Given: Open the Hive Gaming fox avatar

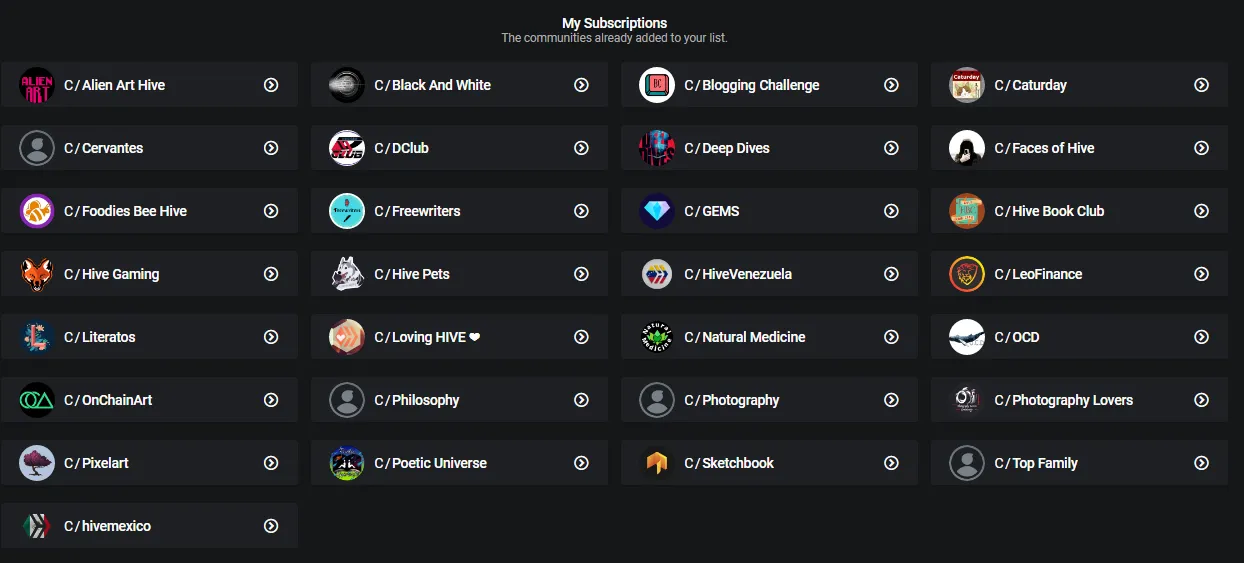Looking at the screenshot, I should (37, 274).
